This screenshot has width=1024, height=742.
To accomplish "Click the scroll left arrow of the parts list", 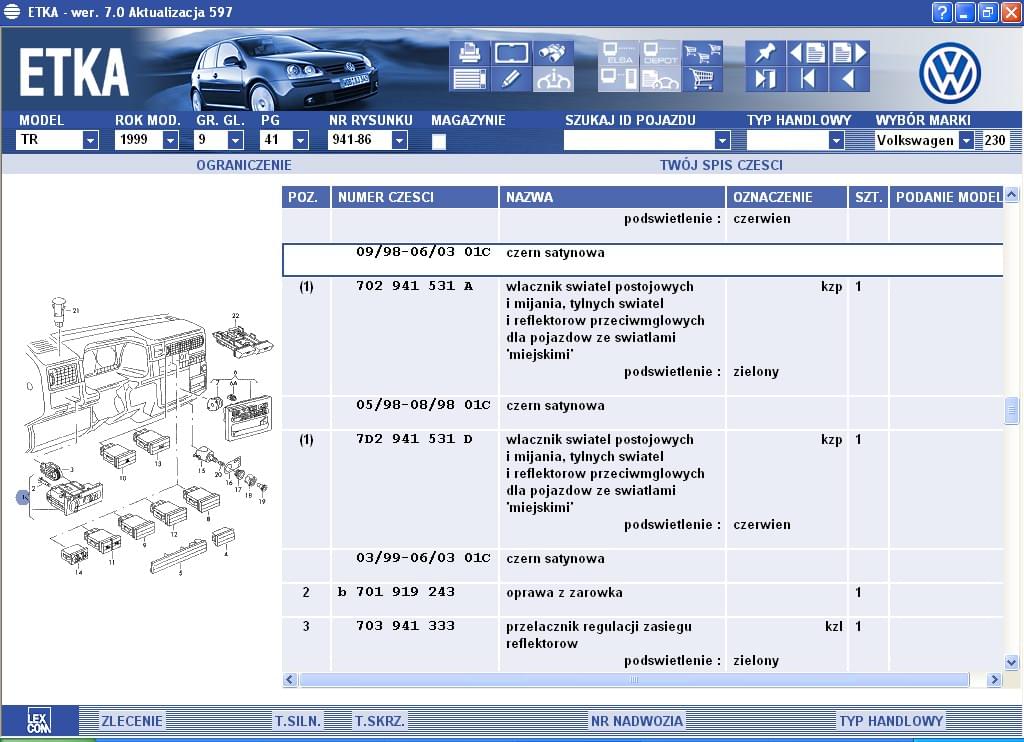I will (x=291, y=680).
